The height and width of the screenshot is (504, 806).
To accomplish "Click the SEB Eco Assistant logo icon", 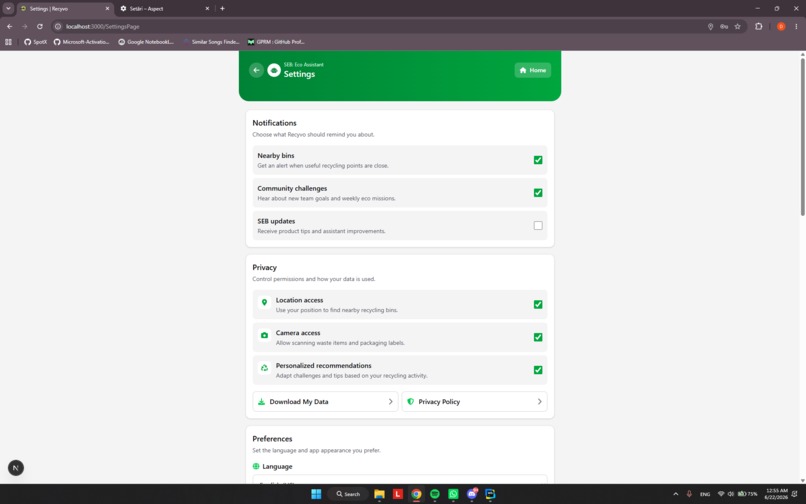I will (x=274, y=70).
